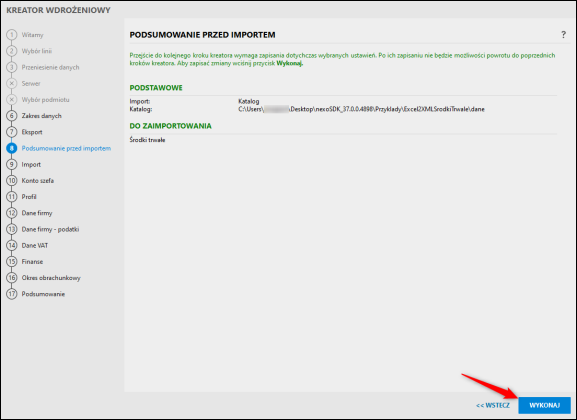Screen dimensions: 577x420
Task: Click the crossed circle next to Serwer
Action: coord(12,84)
